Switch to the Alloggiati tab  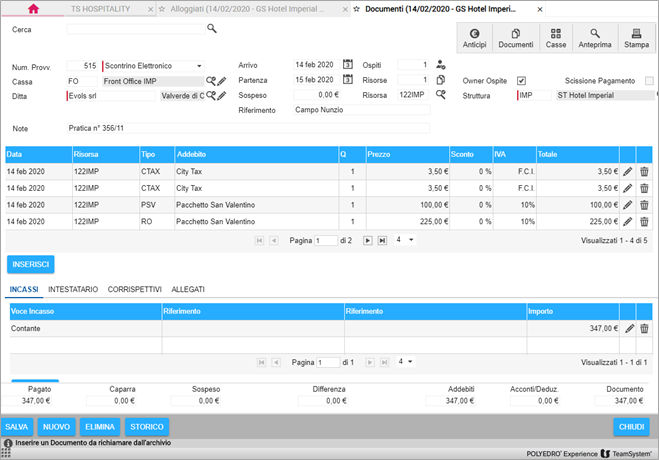click(247, 9)
